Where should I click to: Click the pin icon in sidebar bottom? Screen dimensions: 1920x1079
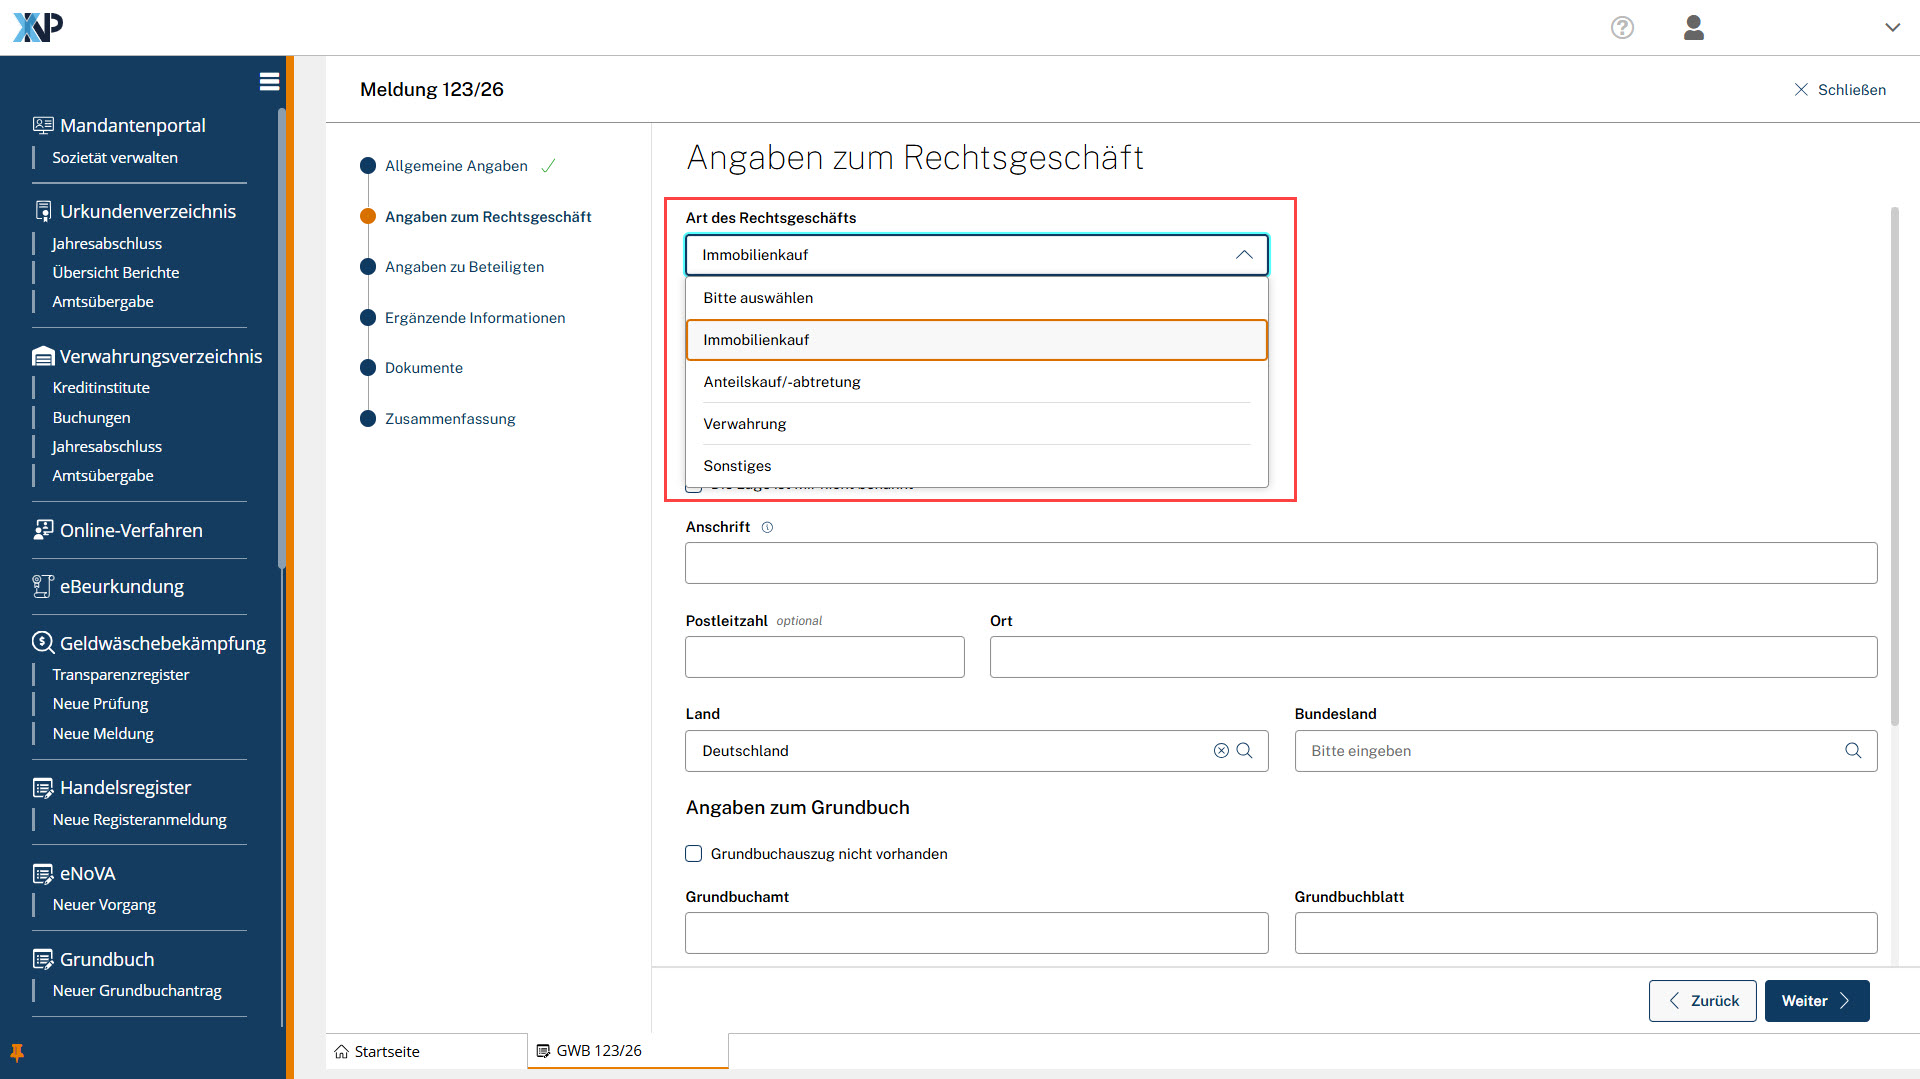coord(17,1052)
